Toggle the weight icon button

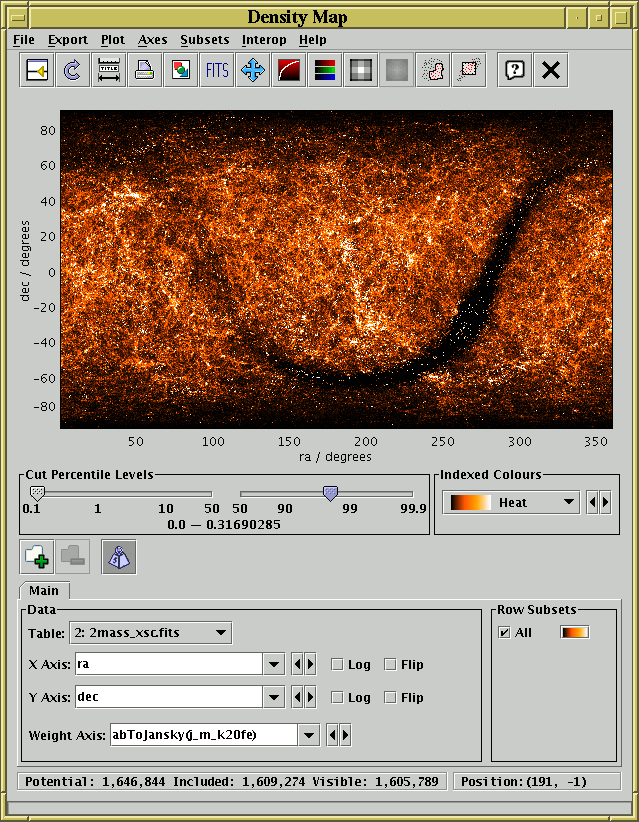click(x=119, y=557)
